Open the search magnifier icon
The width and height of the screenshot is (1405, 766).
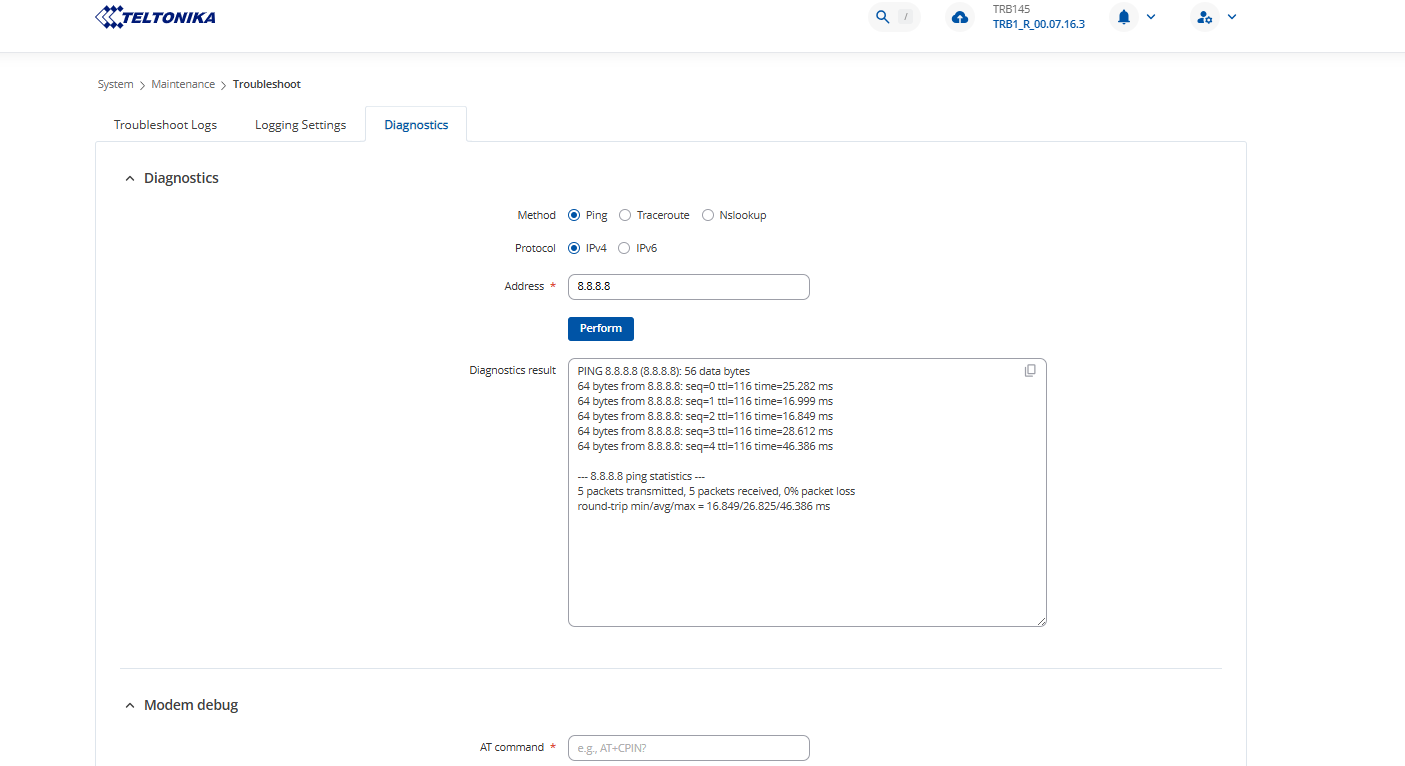click(x=882, y=17)
